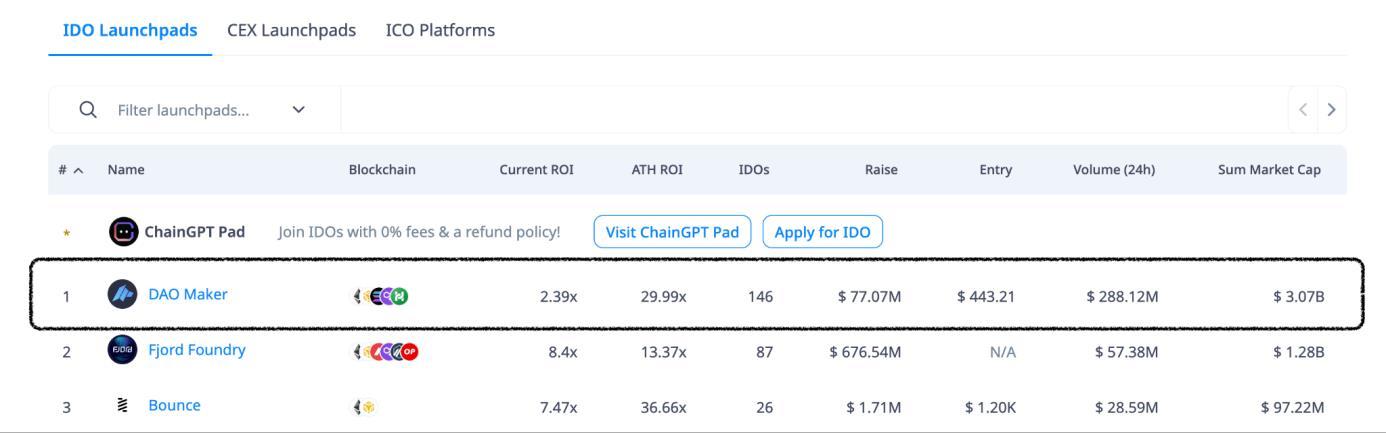Select the IDO Launchpads tab
This screenshot has width=1386, height=433.
pyautogui.click(x=130, y=30)
